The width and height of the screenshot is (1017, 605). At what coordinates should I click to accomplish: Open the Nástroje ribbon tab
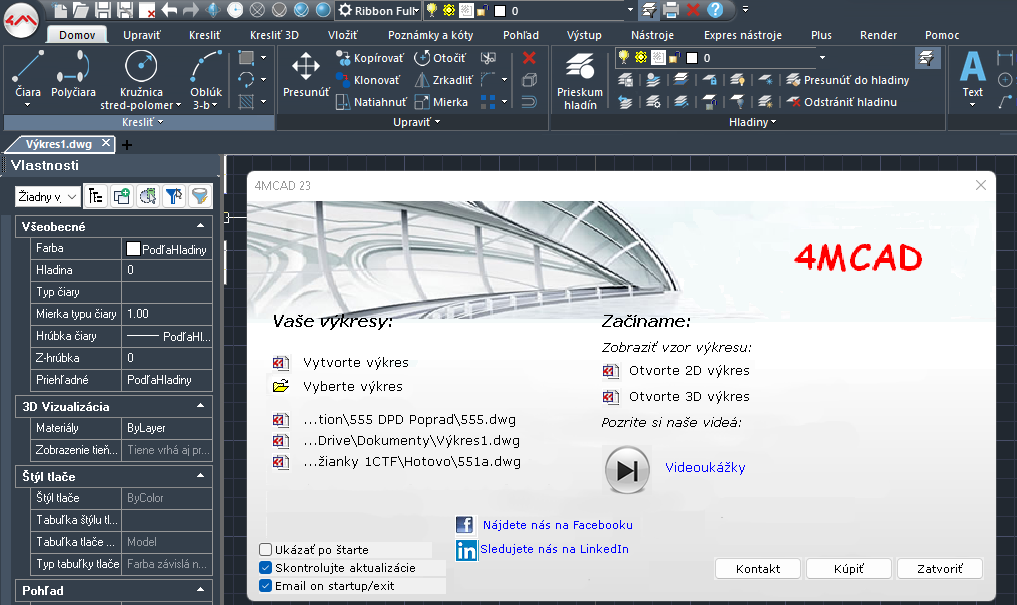tap(652, 35)
